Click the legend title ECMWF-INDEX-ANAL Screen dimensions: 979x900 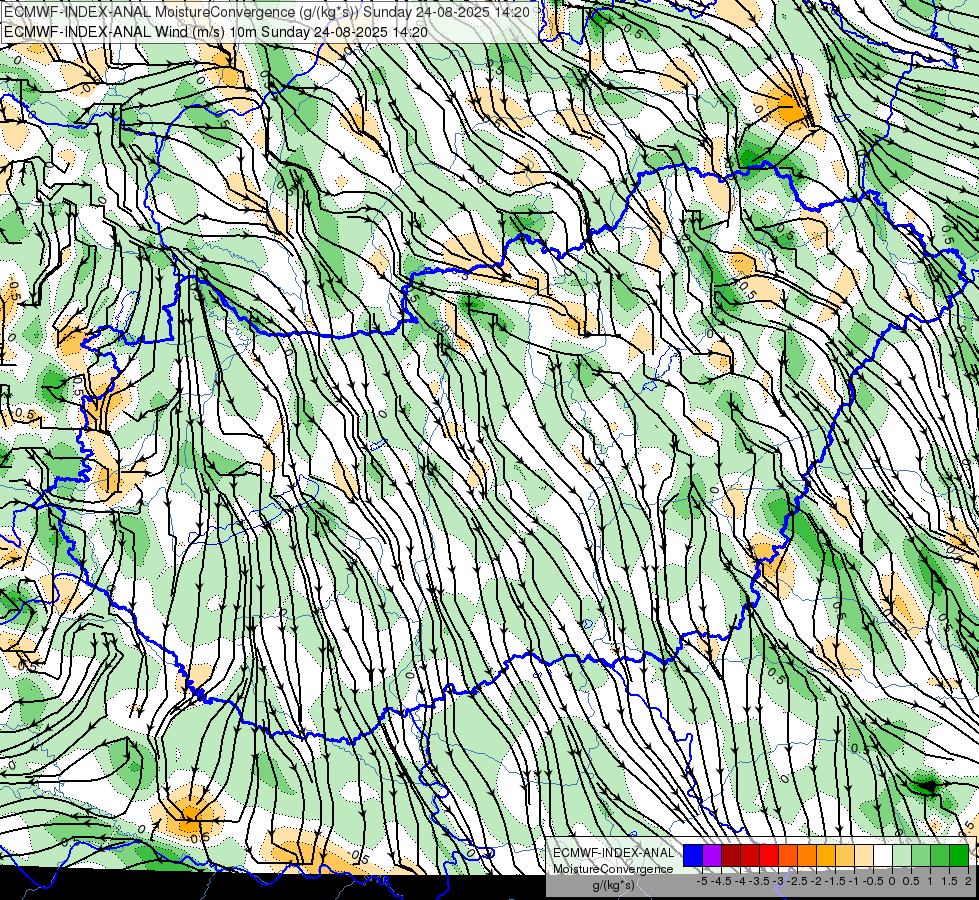(x=614, y=853)
